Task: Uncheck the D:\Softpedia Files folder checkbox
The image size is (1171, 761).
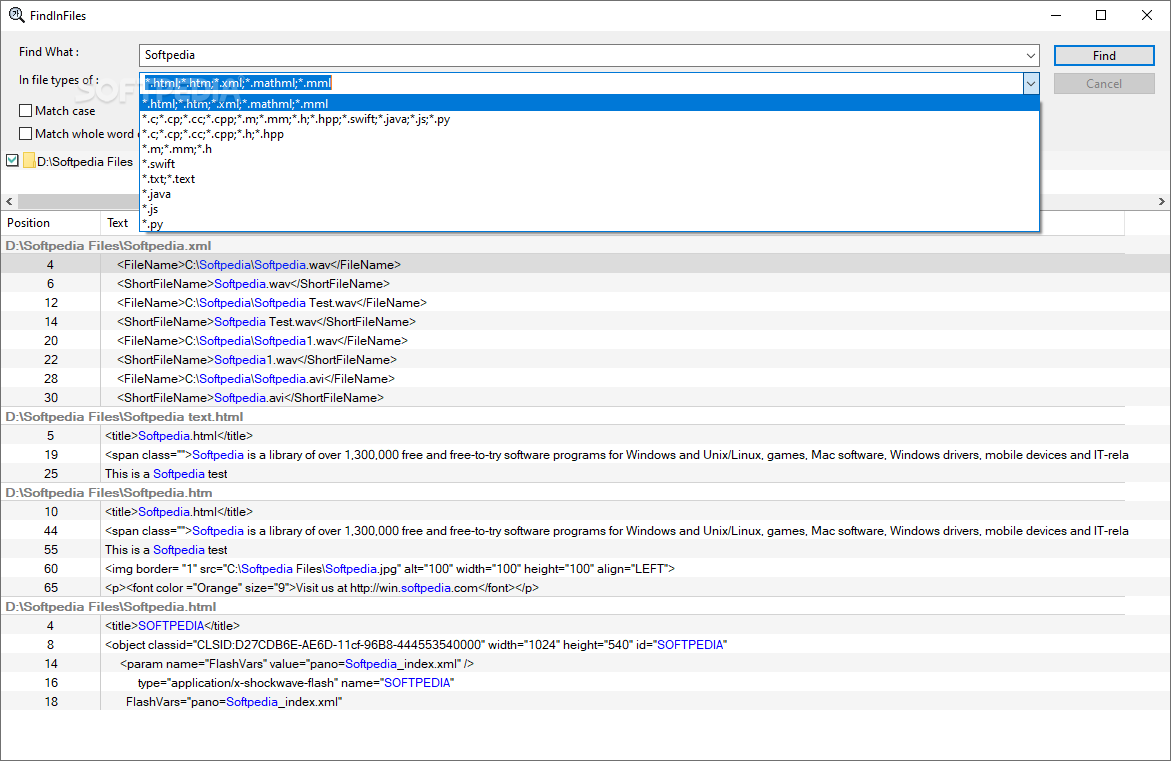Action: tap(13, 161)
